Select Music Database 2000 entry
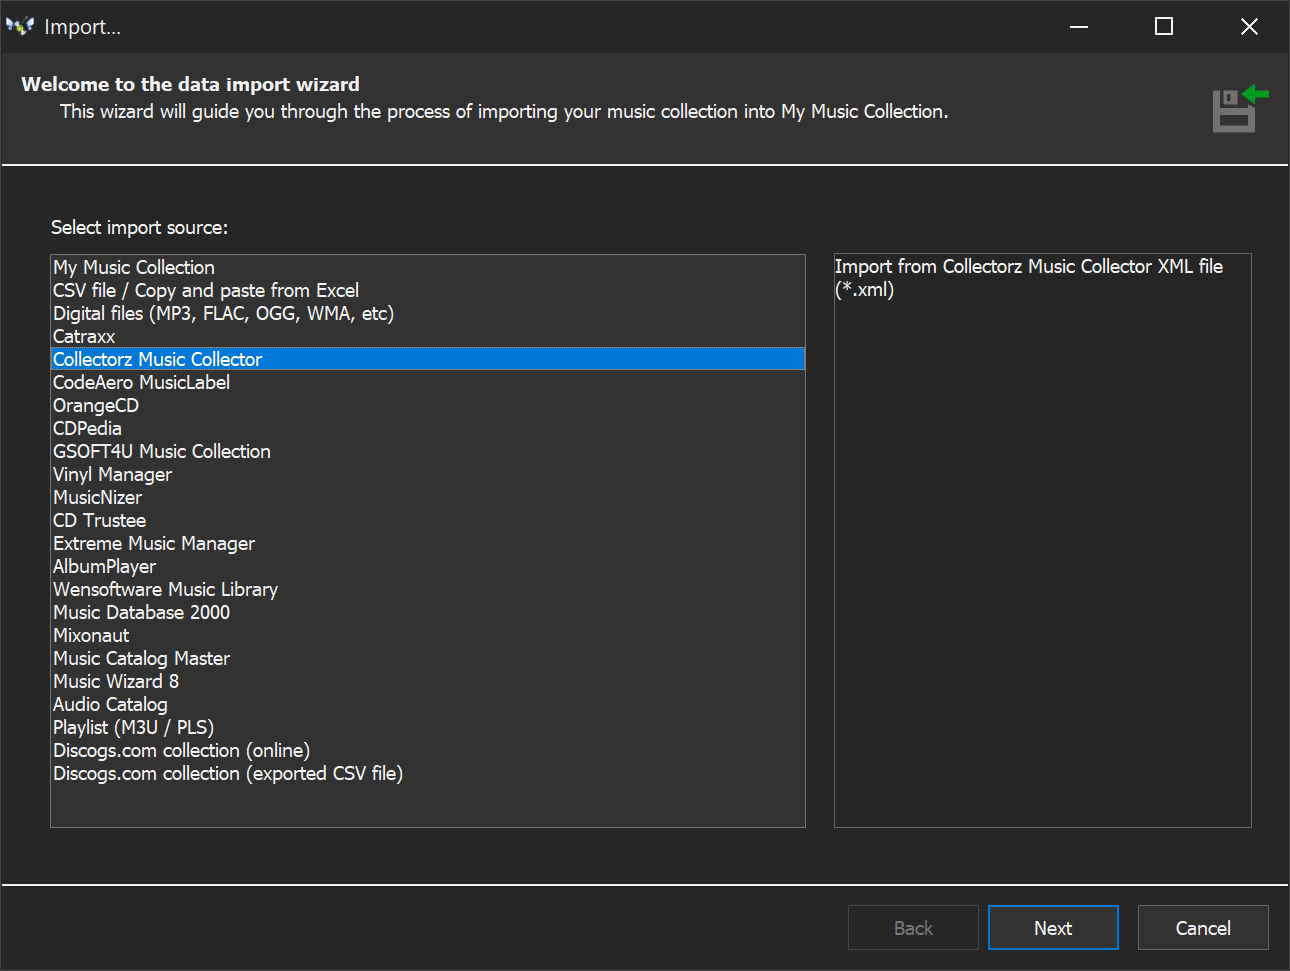 point(141,612)
